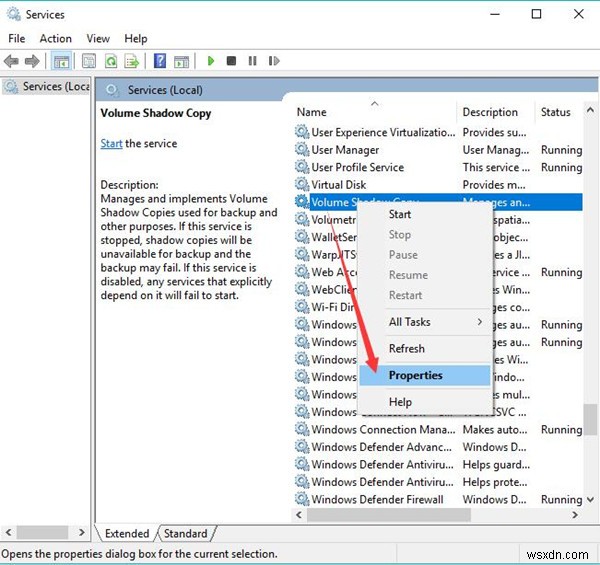Switch to the Standard tab
This screenshot has width=600, height=565.
click(186, 533)
